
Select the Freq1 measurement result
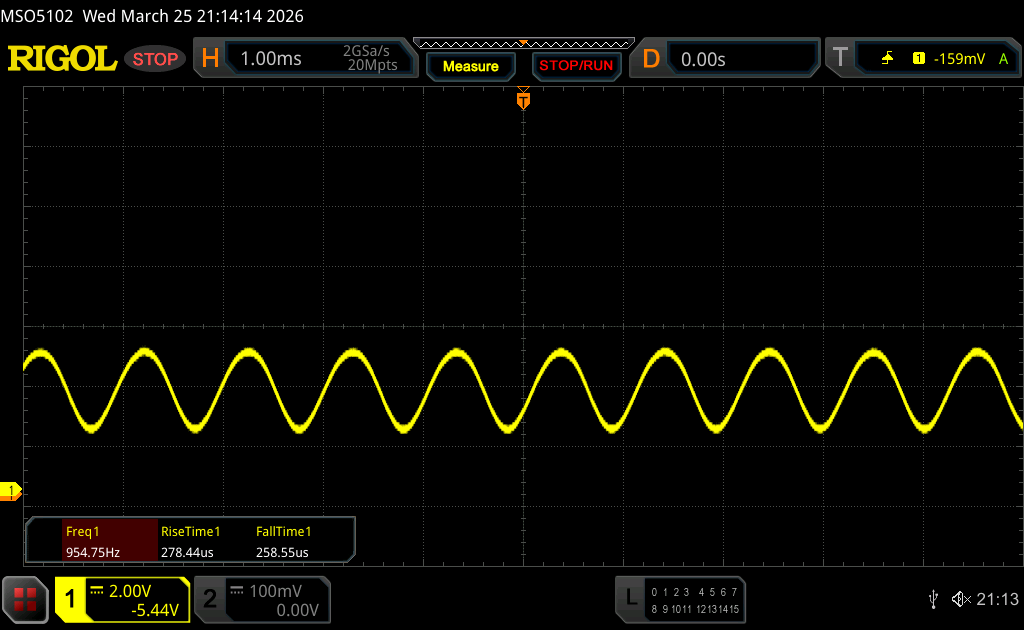coord(93,542)
